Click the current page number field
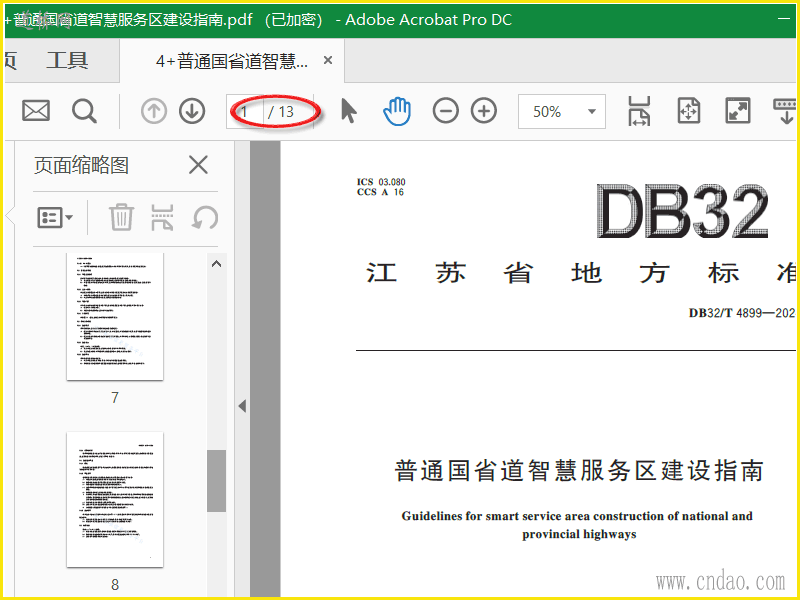This screenshot has width=800, height=600. tap(245, 111)
